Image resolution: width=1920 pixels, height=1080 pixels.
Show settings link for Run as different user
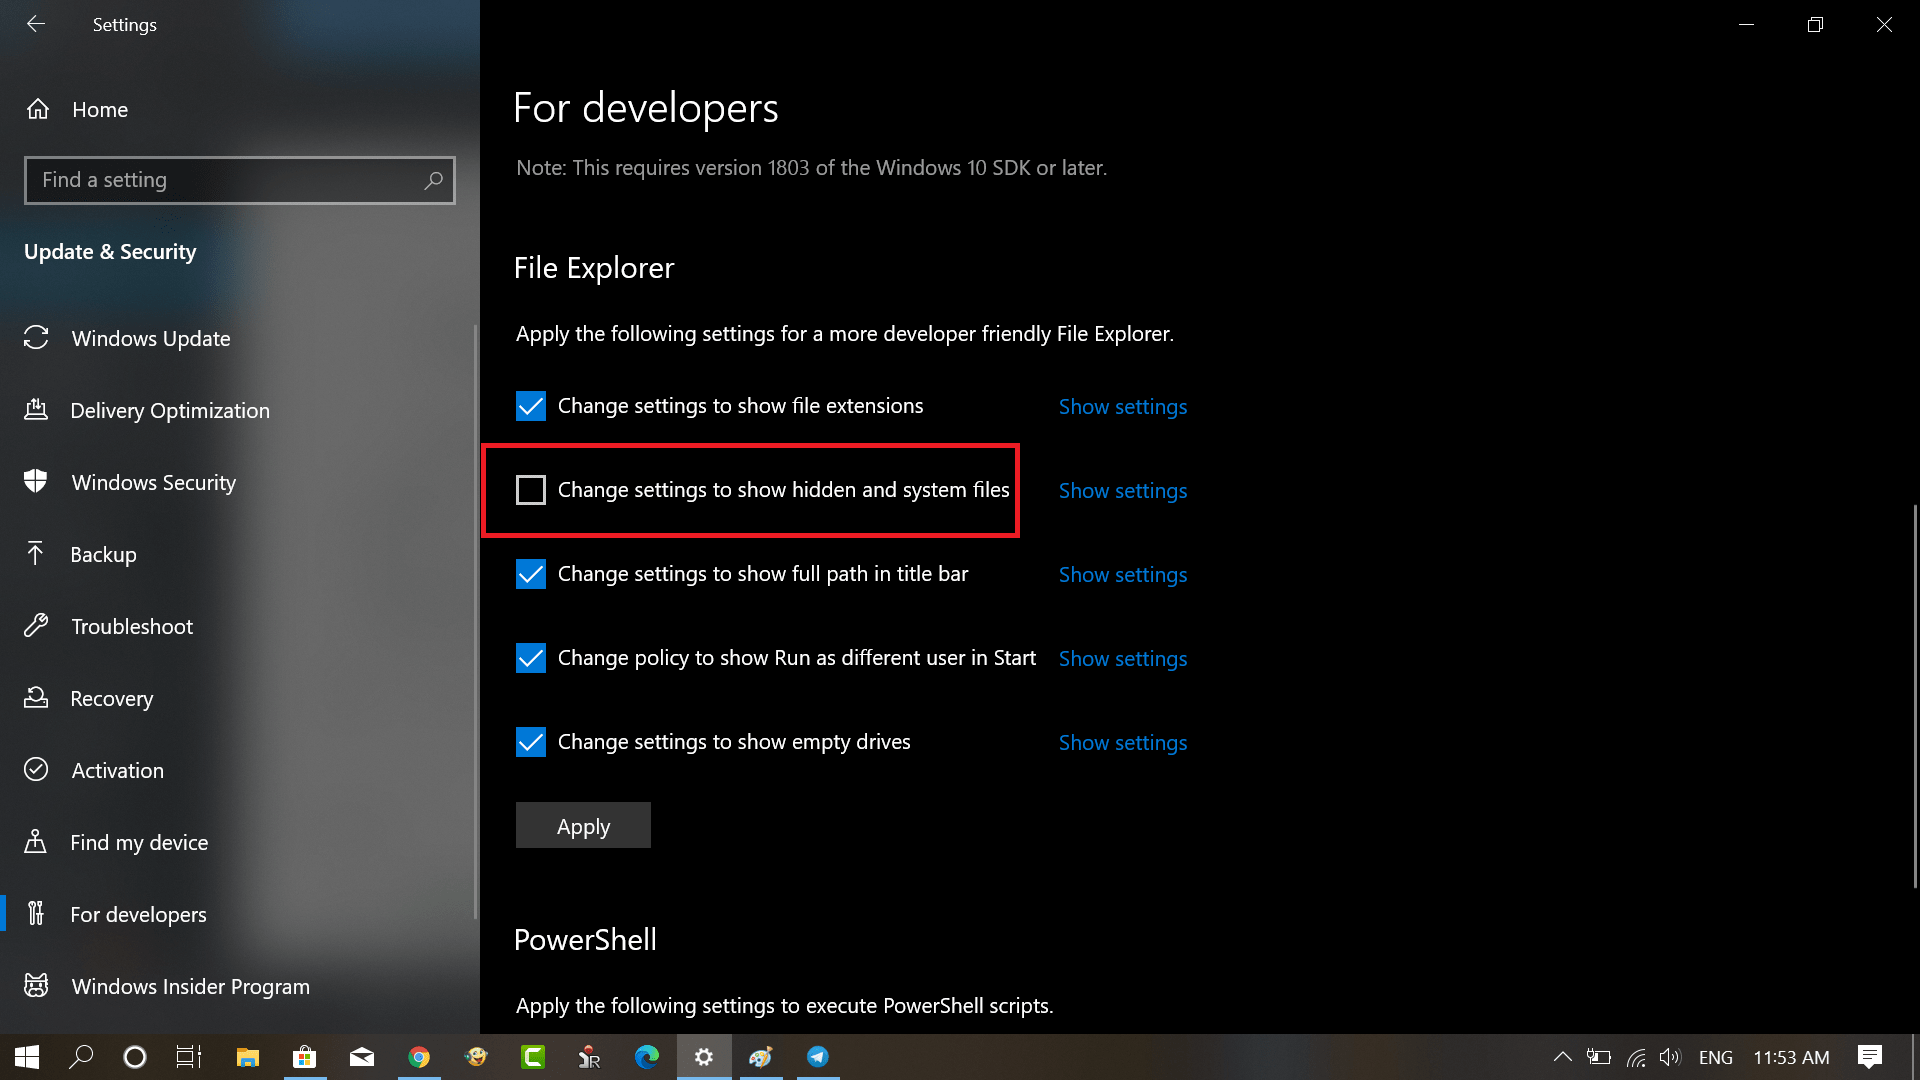click(1123, 659)
